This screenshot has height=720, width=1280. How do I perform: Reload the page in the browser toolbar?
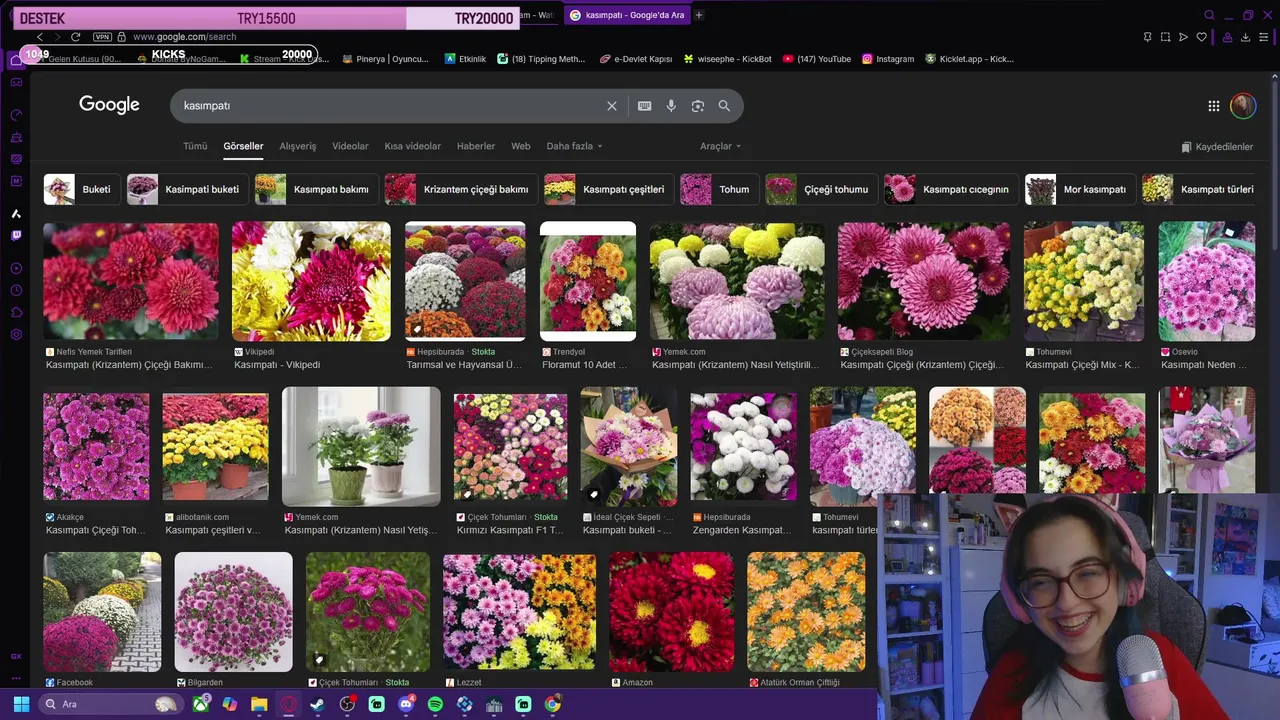tap(75, 37)
